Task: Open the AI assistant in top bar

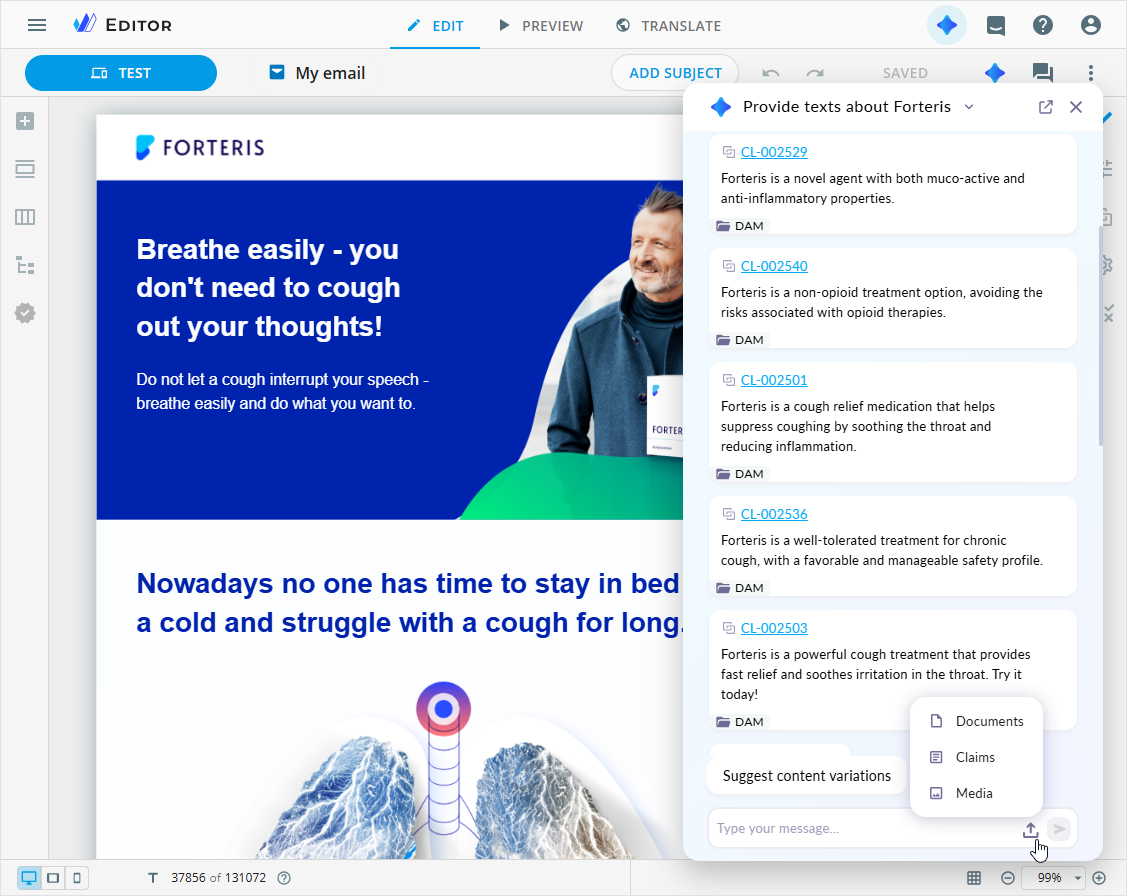Action: click(x=947, y=25)
